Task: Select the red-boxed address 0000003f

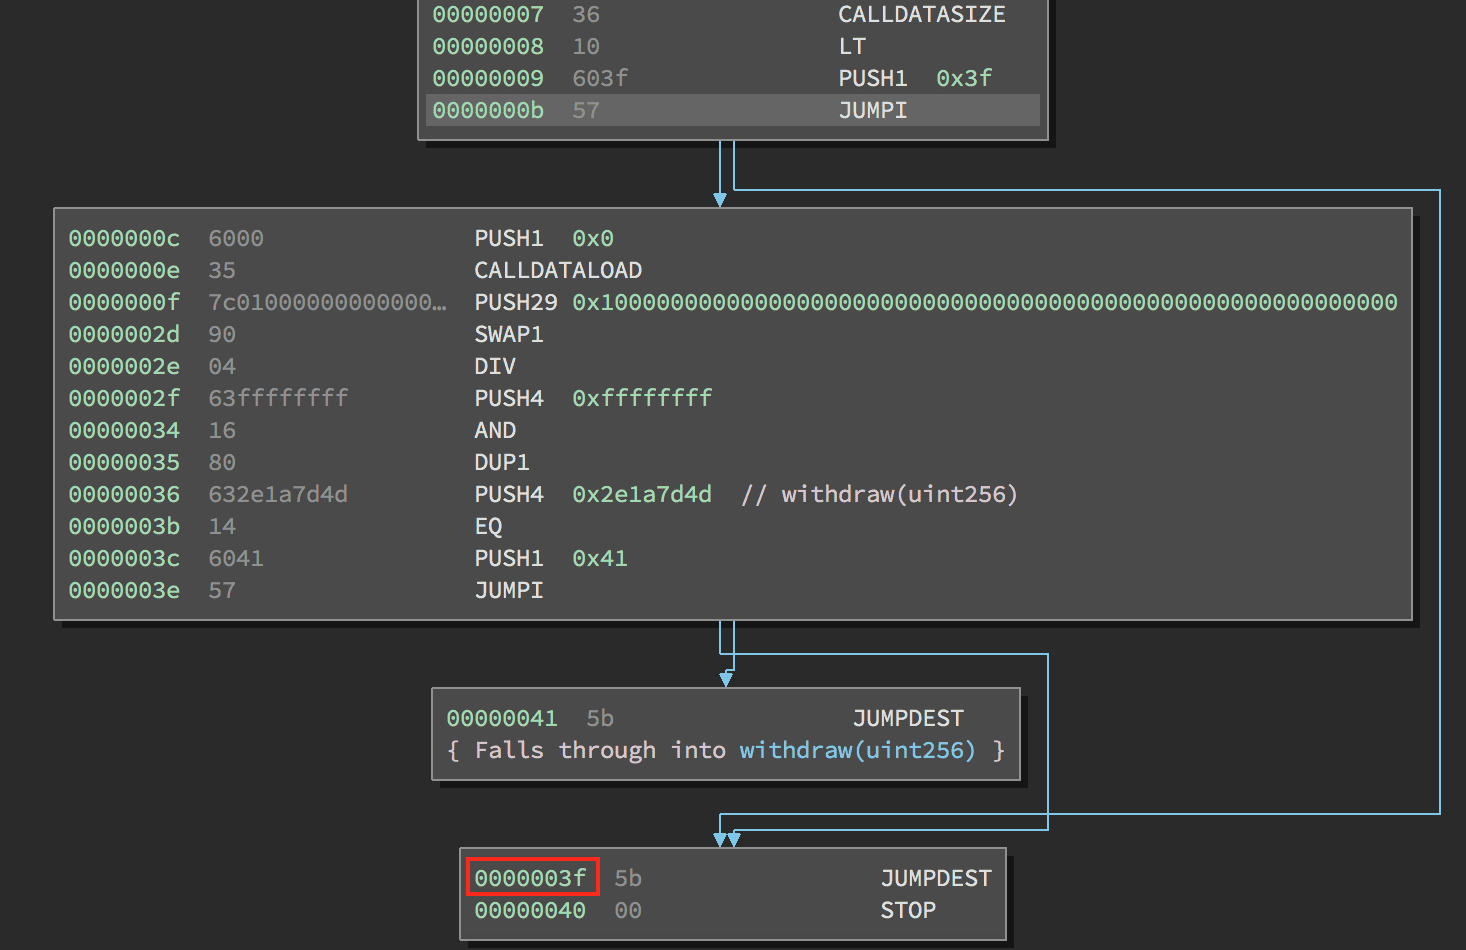Action: click(531, 877)
